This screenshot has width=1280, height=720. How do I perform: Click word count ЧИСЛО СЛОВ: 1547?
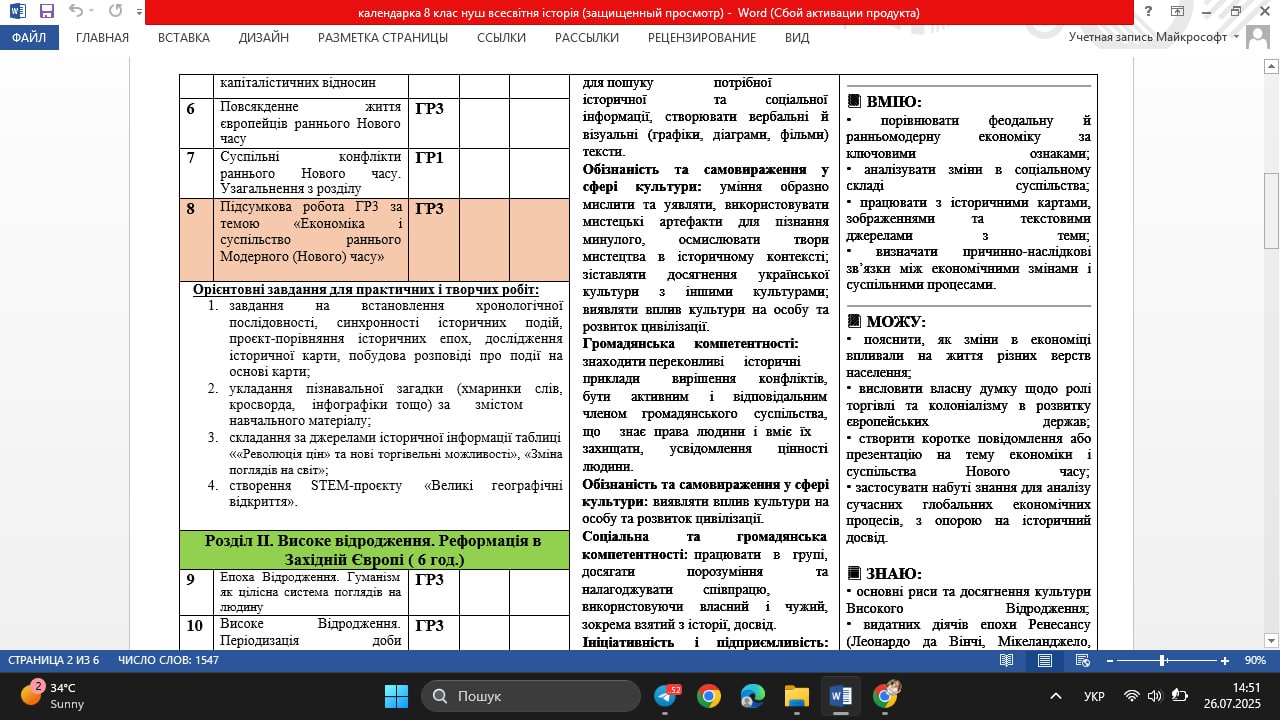[168, 660]
